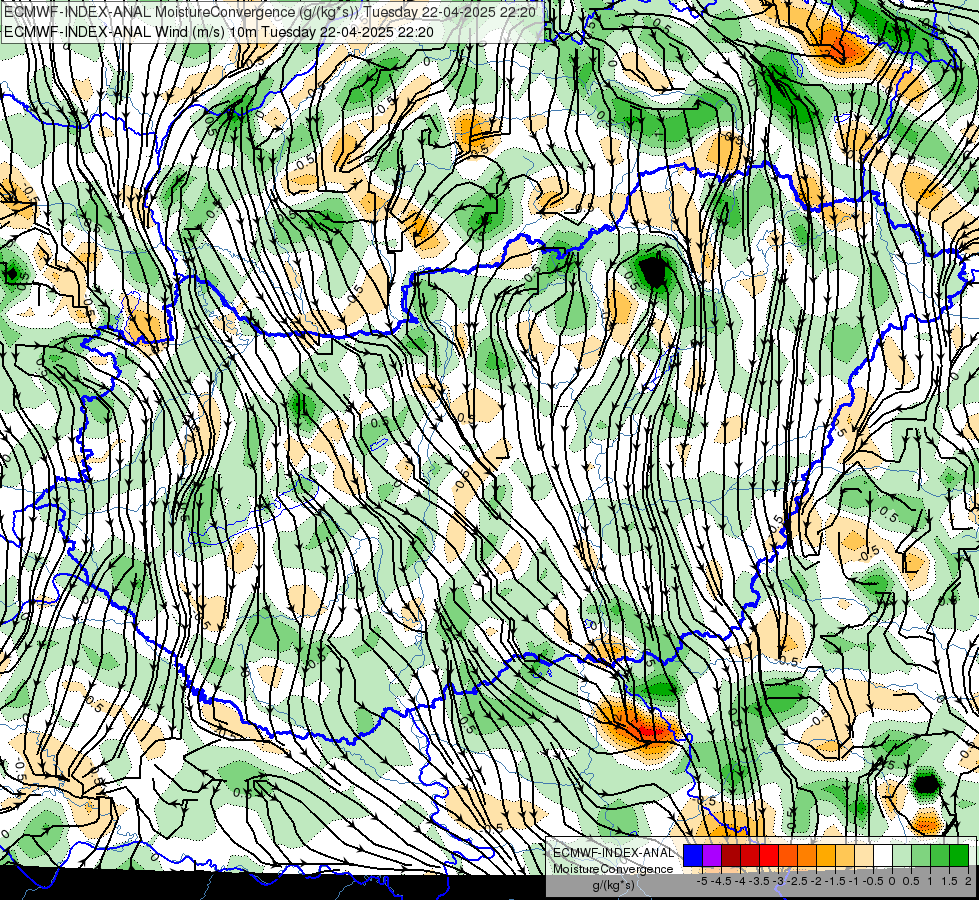The height and width of the screenshot is (900, 979).
Task: Click the '-3.5' value under the legend
Action: 759,881
